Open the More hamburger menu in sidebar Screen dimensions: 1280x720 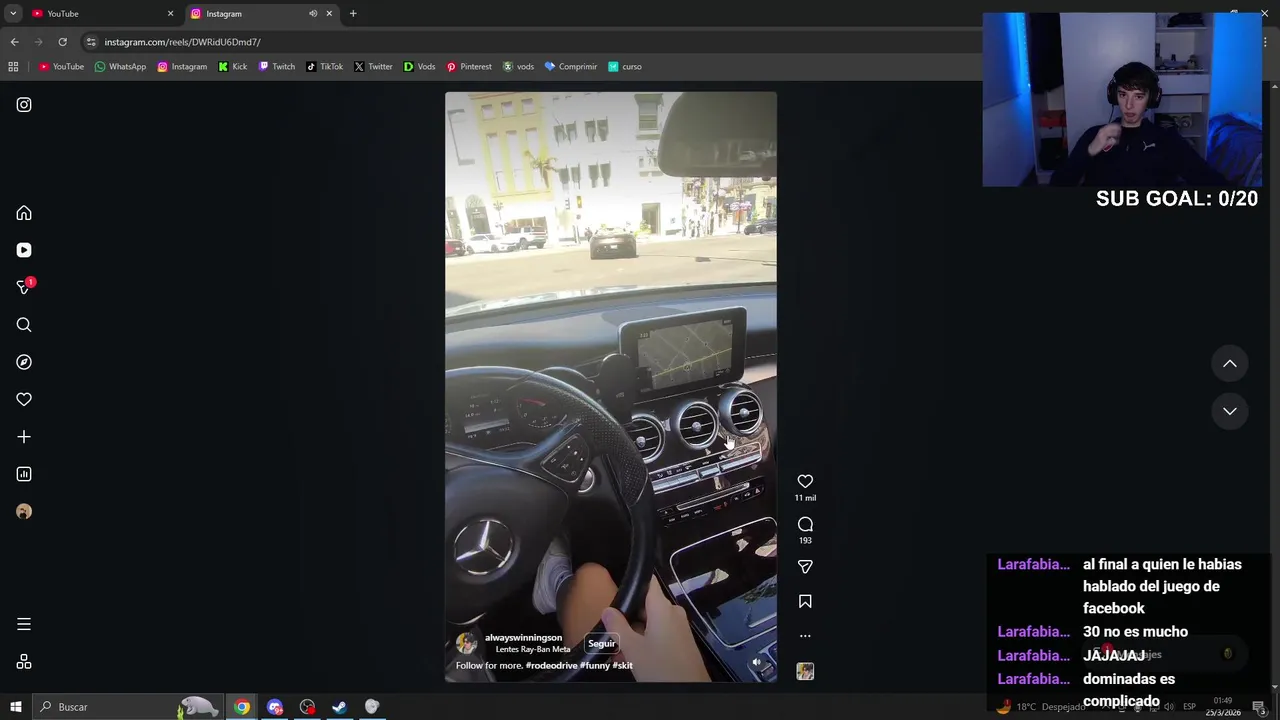click(x=24, y=624)
